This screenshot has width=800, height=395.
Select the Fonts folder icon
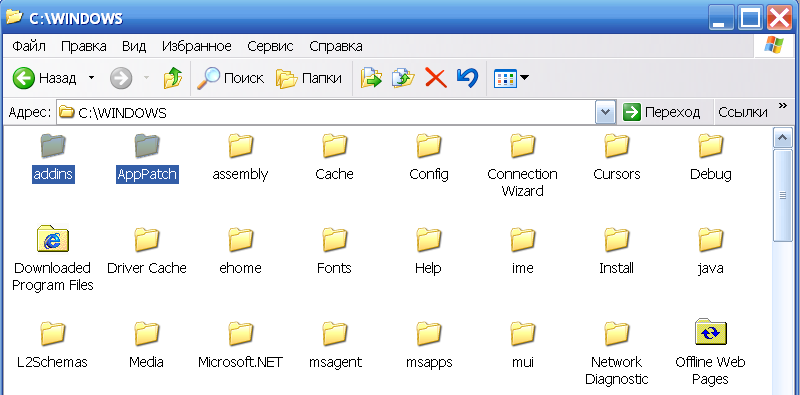(335, 240)
